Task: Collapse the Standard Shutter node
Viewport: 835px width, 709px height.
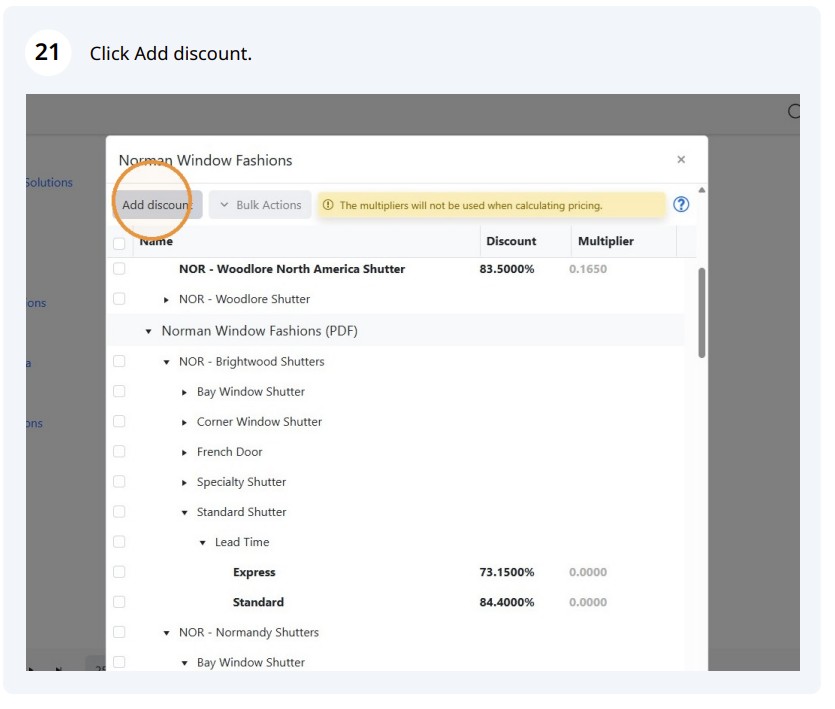Action: pos(184,514)
